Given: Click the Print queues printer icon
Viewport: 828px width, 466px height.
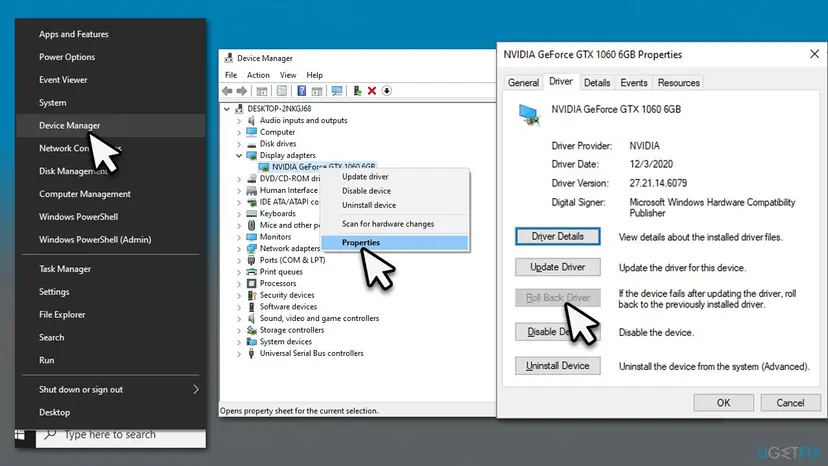Looking at the screenshot, I should coord(251,272).
